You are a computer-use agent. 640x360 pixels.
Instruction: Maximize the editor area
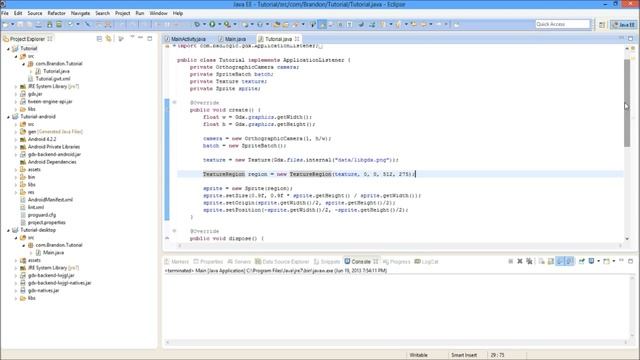click(631, 38)
